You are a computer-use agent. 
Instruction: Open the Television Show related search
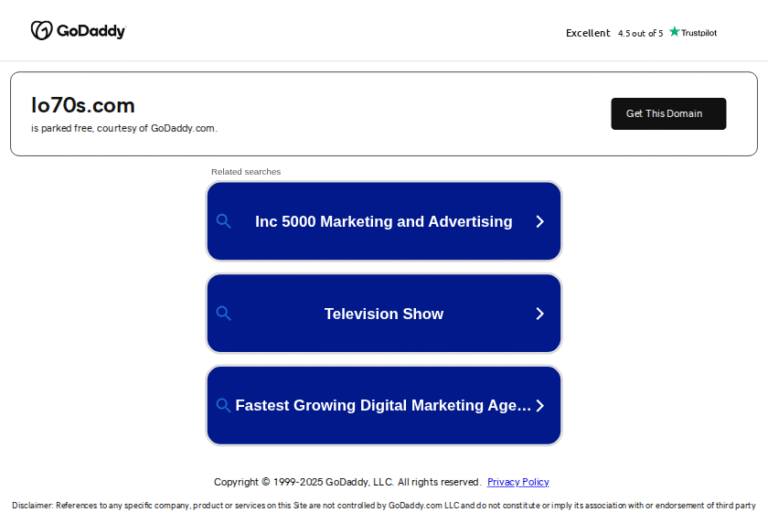click(383, 314)
